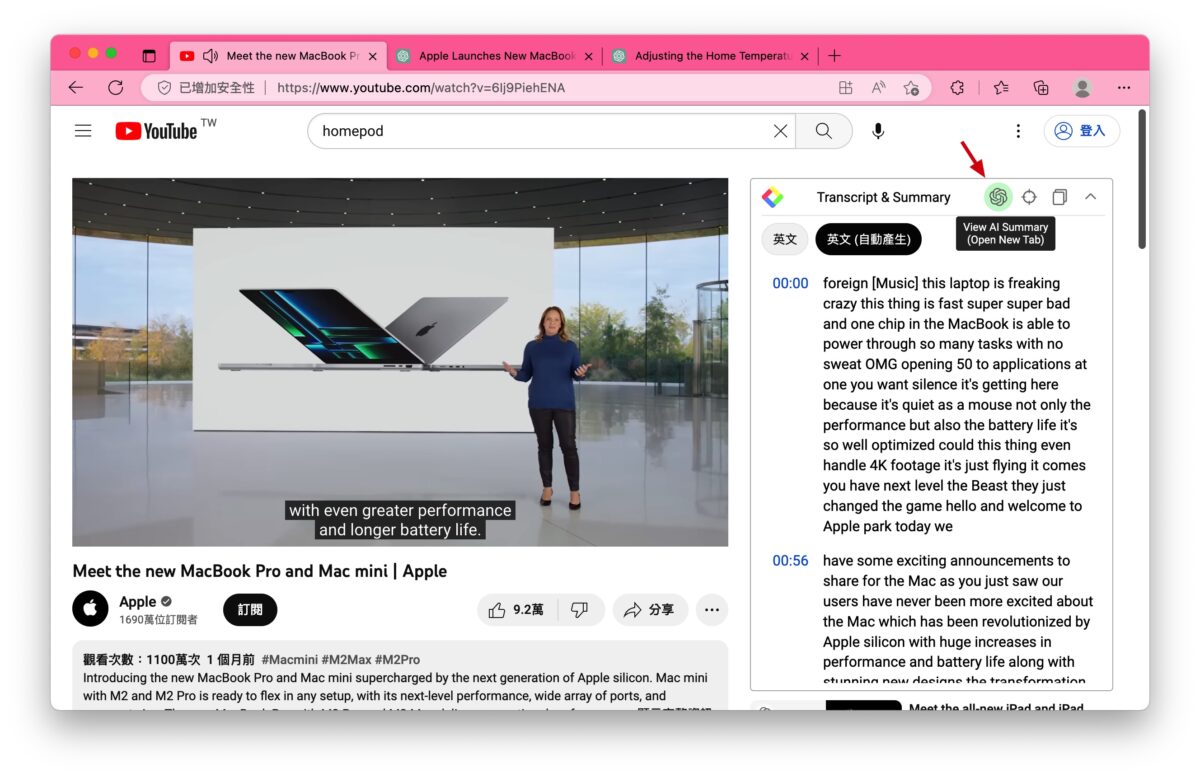This screenshot has width=1200, height=777.
Task: Like the video (9.2萬 thumbs up)
Action: pos(516,609)
